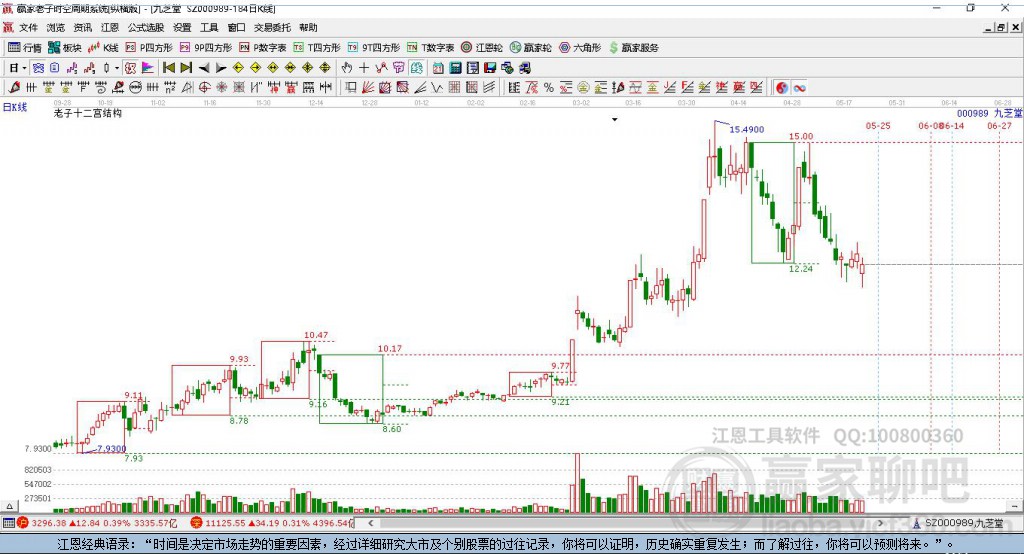Click the yellow vertical-arrows diamond icon
Screen dimensions: 1024x554
tap(325, 67)
